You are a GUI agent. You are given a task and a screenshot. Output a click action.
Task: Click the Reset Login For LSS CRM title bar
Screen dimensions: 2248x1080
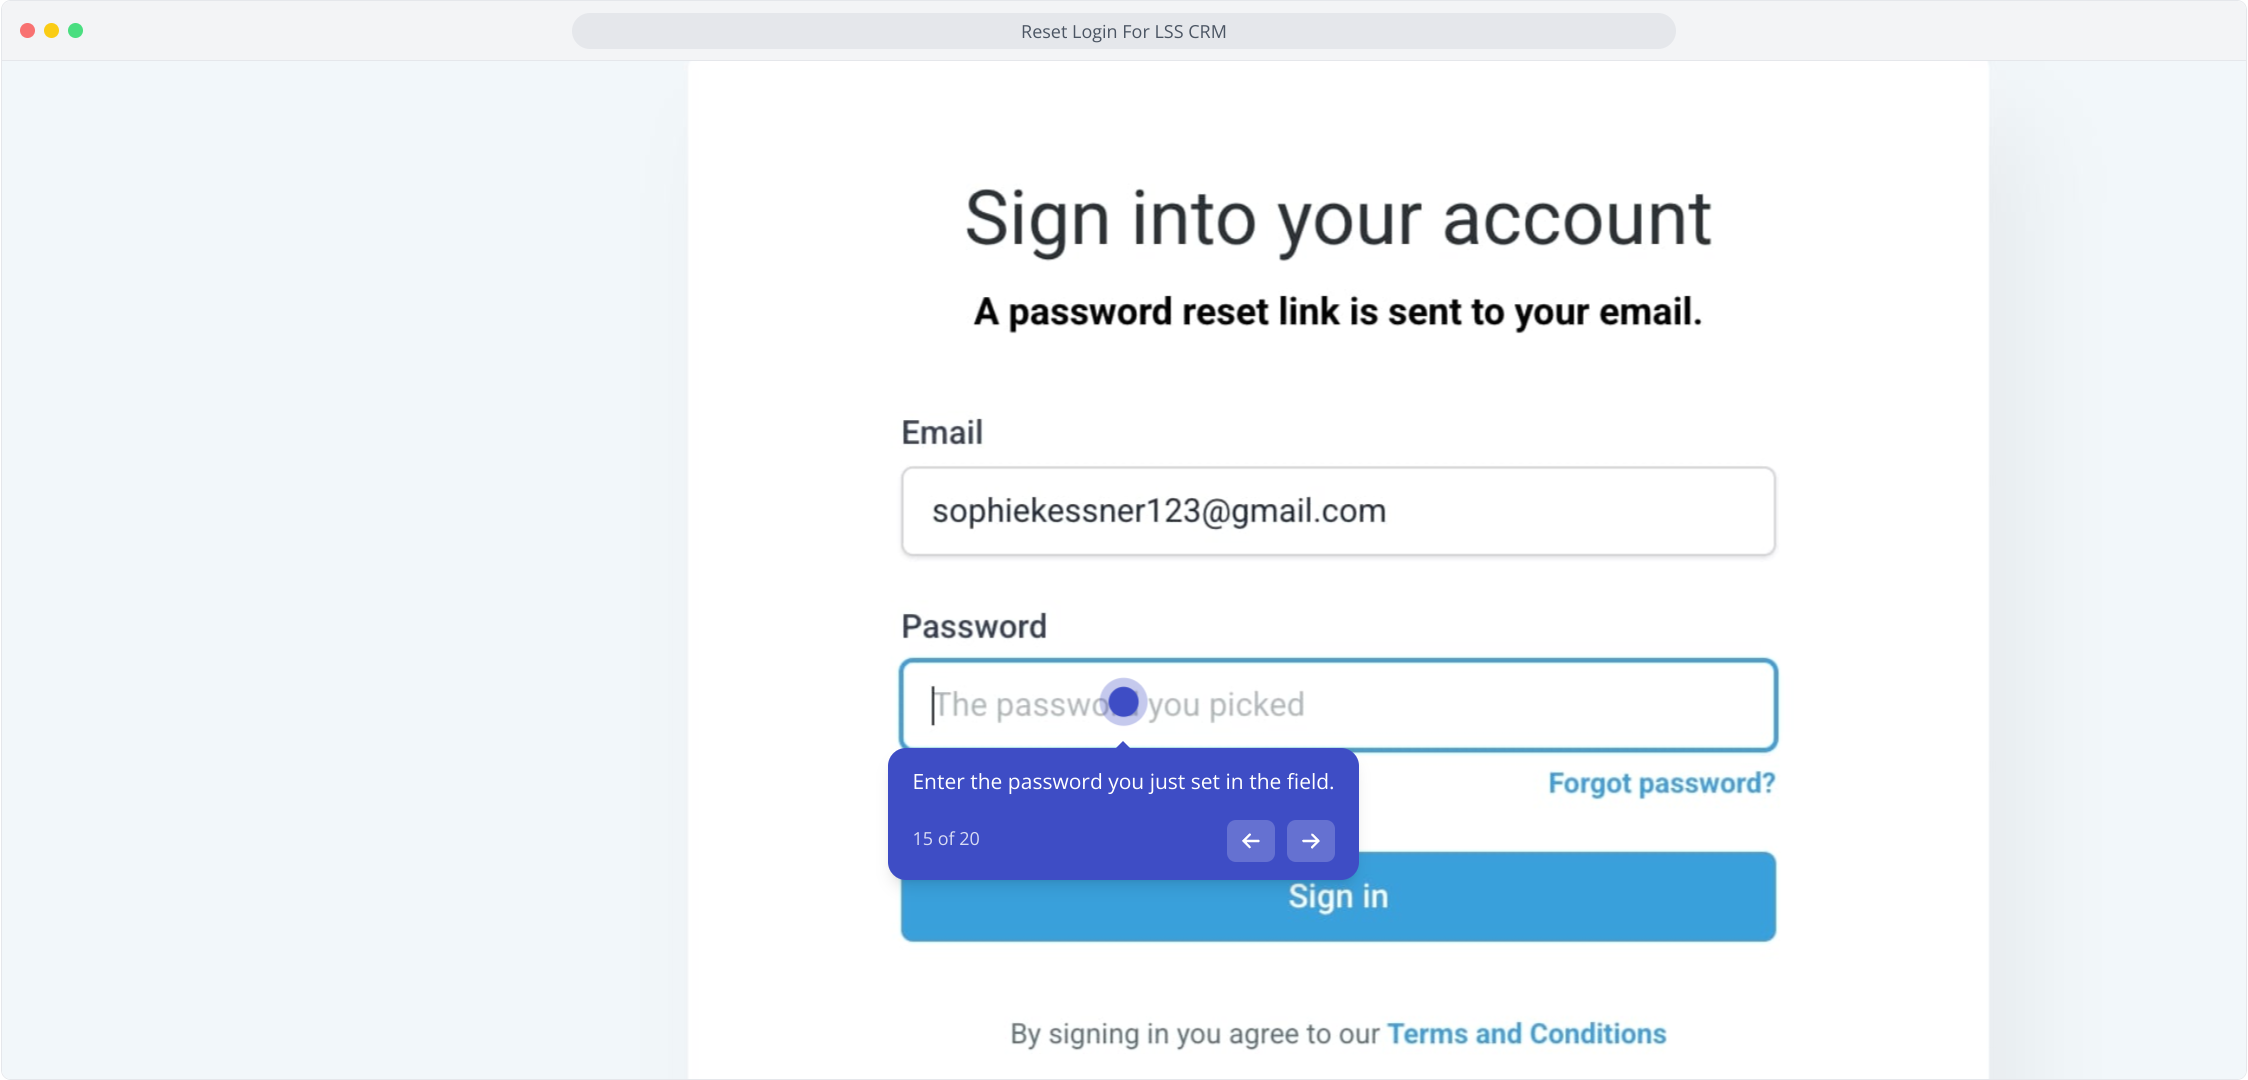click(1123, 31)
